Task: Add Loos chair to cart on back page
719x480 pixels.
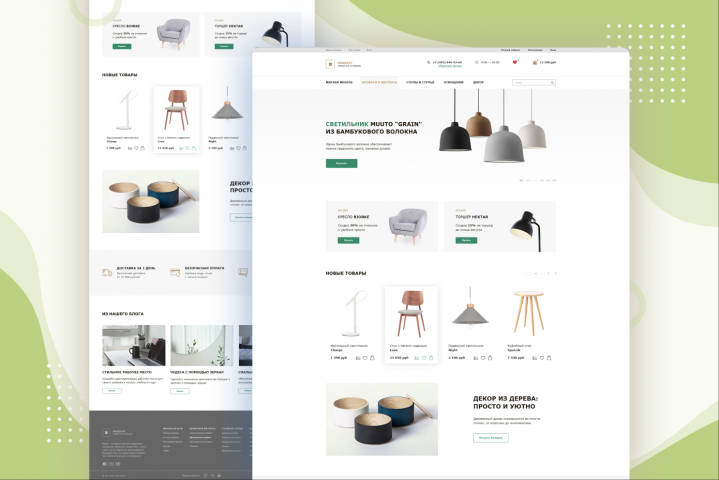Action: [194, 148]
